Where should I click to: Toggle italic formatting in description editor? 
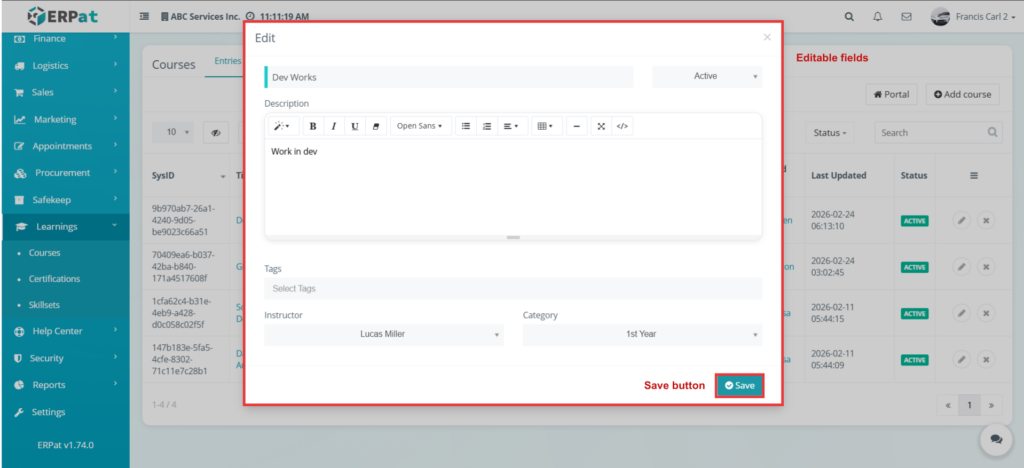(x=334, y=126)
